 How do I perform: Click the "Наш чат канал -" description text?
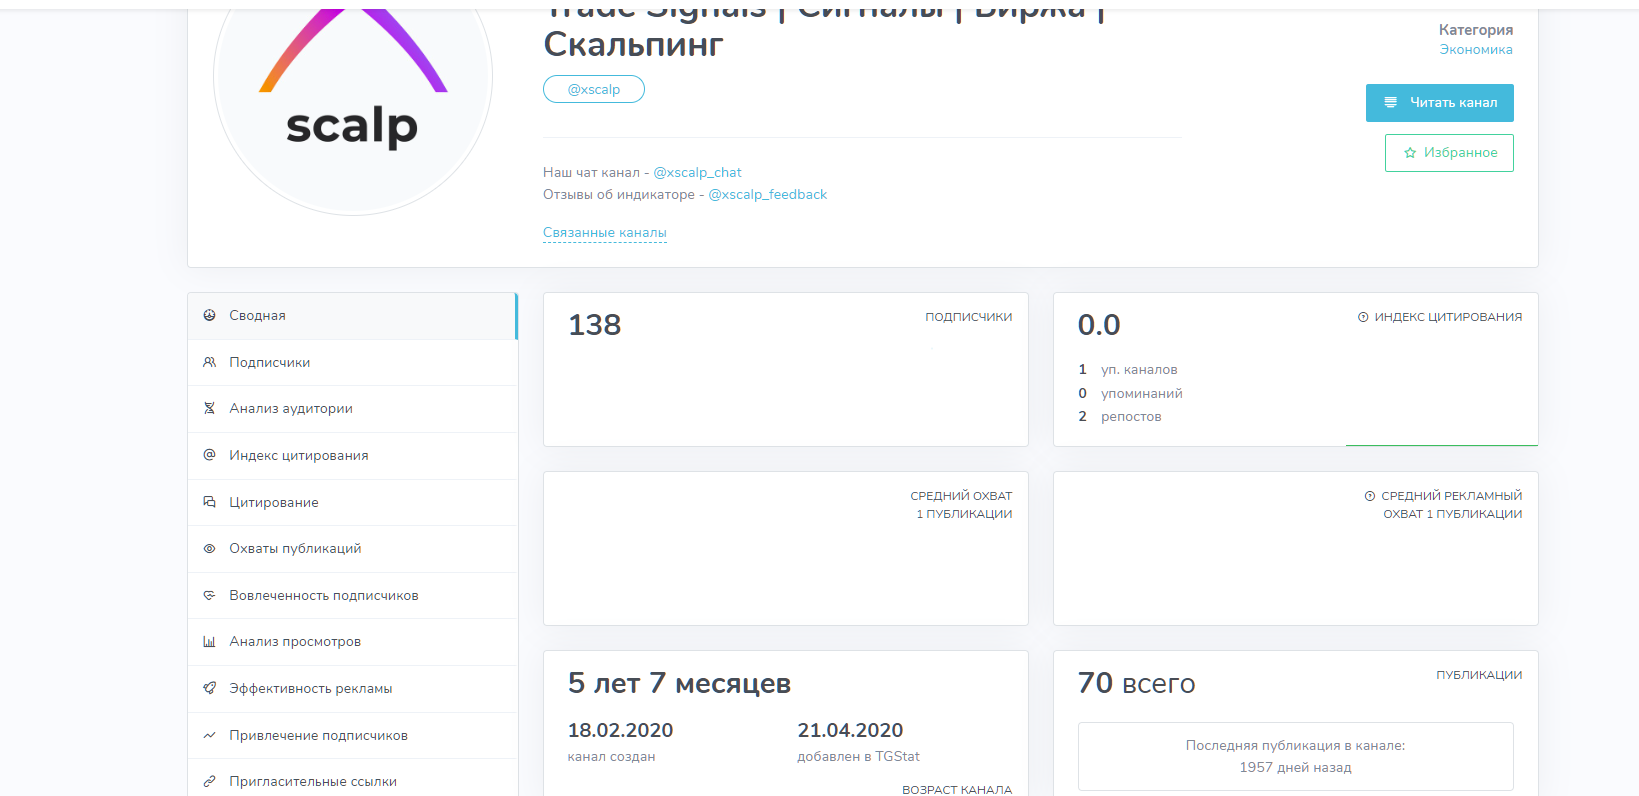(x=596, y=172)
